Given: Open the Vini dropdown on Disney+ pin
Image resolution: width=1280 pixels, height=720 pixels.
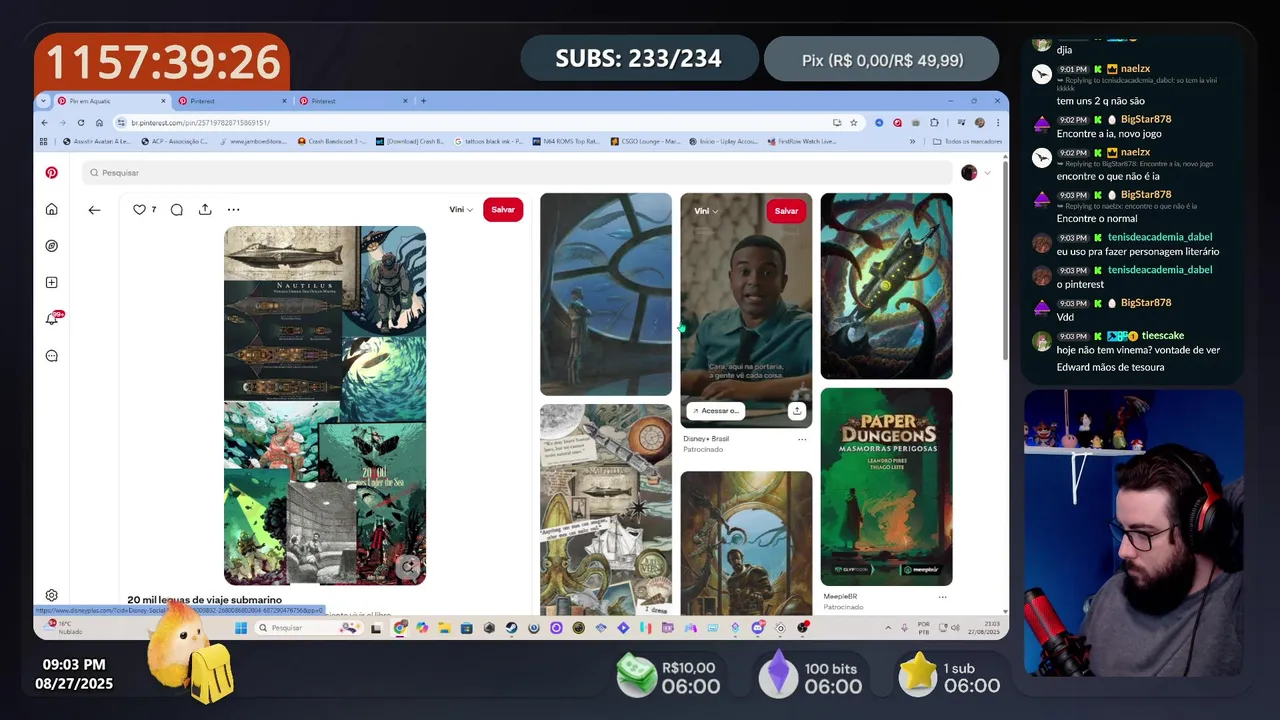Looking at the screenshot, I should pyautogui.click(x=706, y=211).
